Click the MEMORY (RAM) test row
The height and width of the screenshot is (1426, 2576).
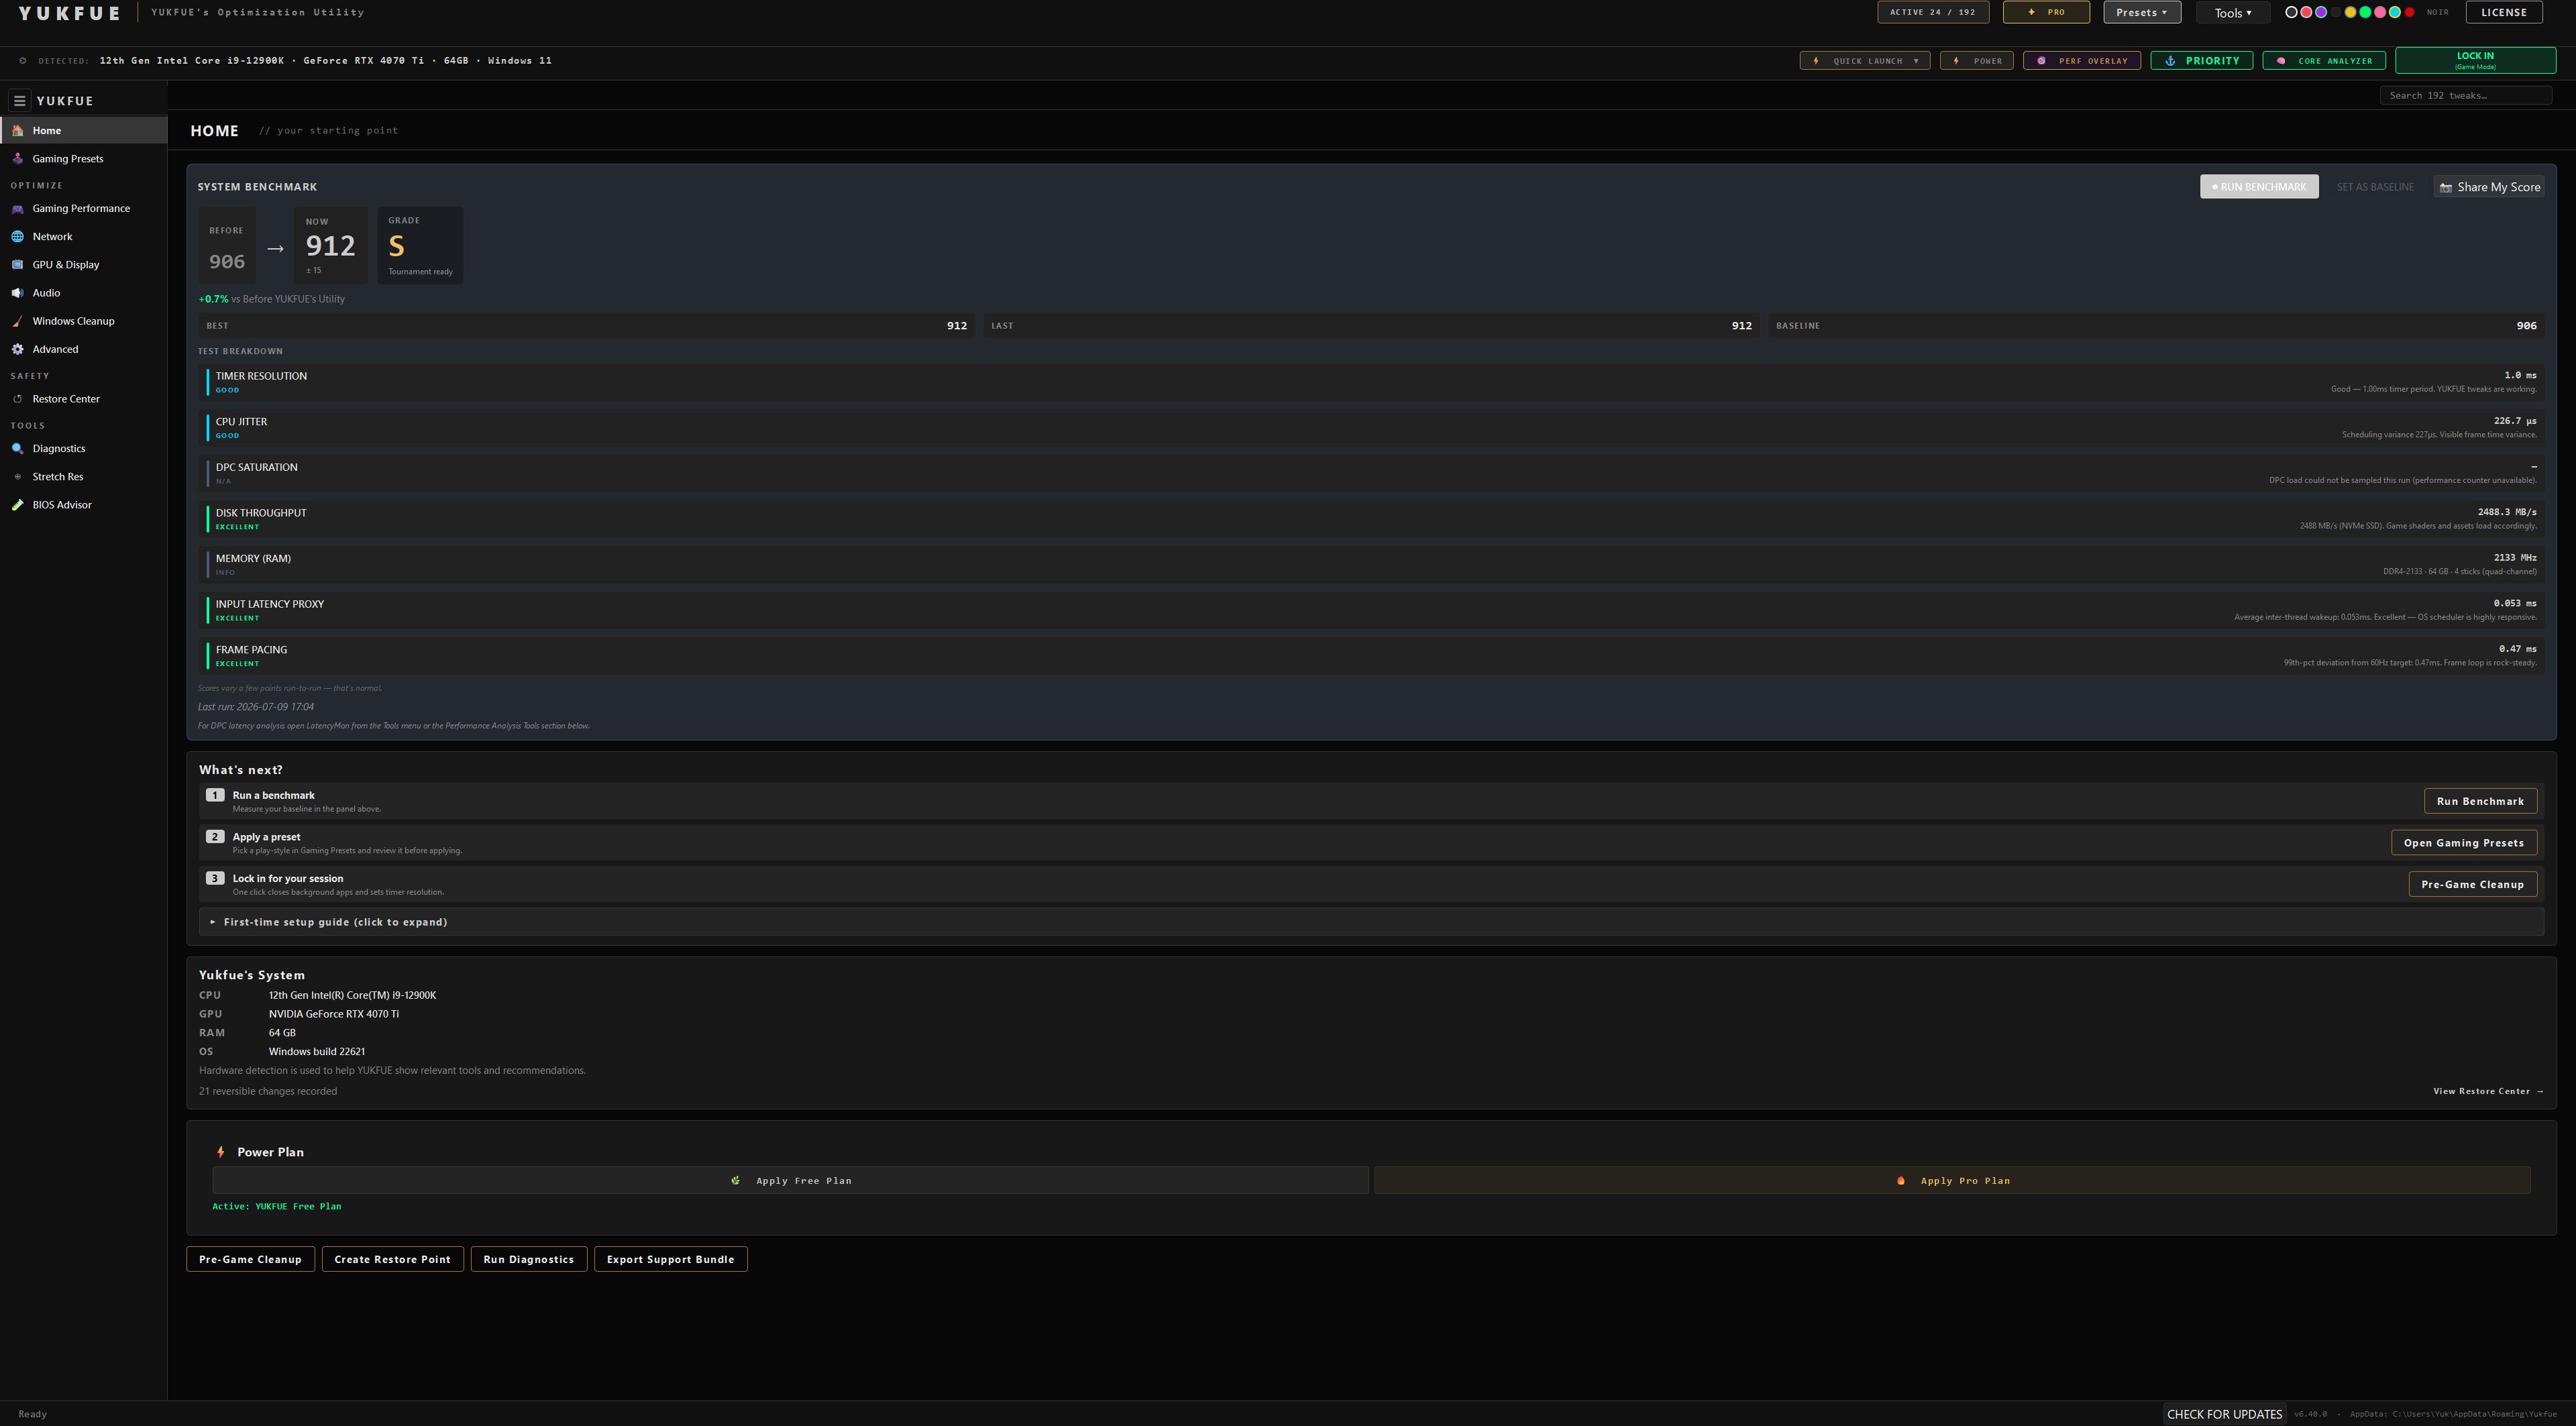click(1371, 564)
